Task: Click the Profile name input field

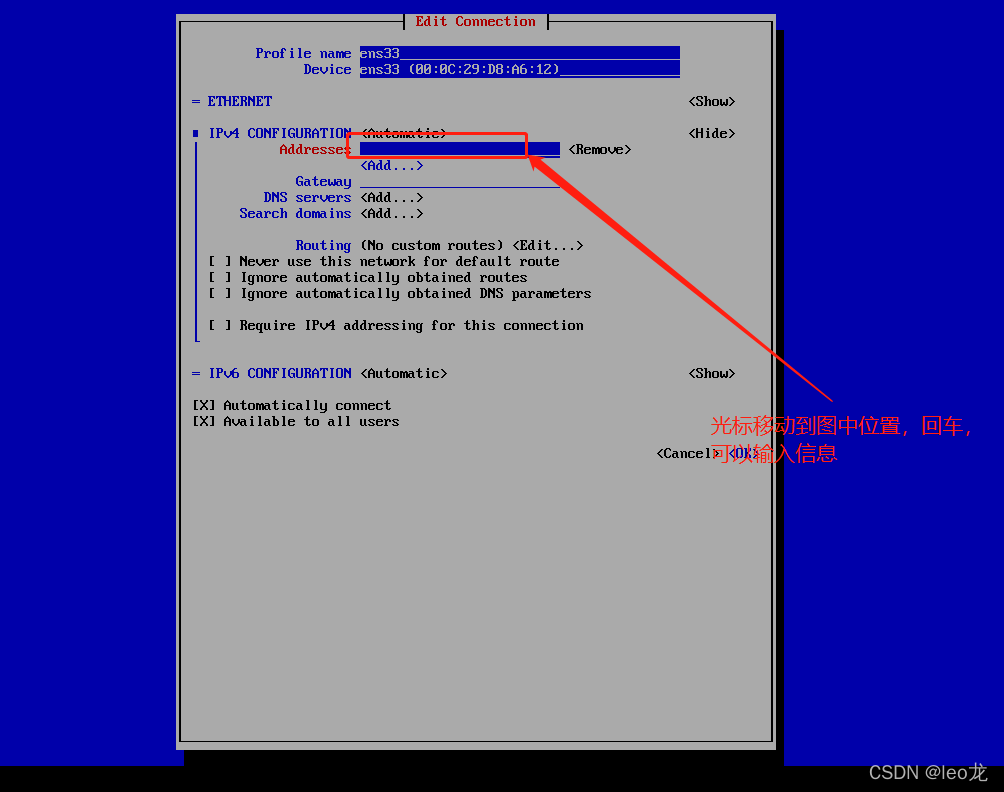Action: pos(519,53)
